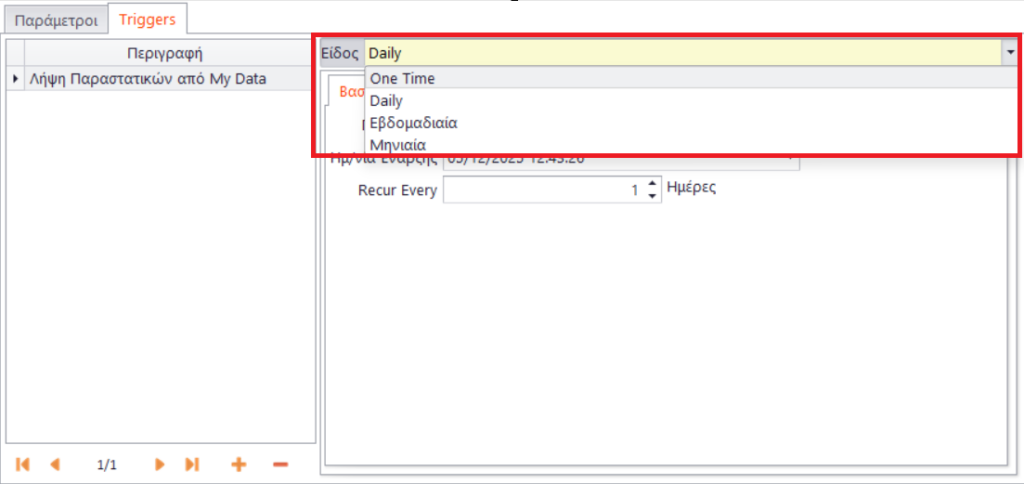Select the Λήψη Παραστατικών από My Data row

(x=148, y=78)
